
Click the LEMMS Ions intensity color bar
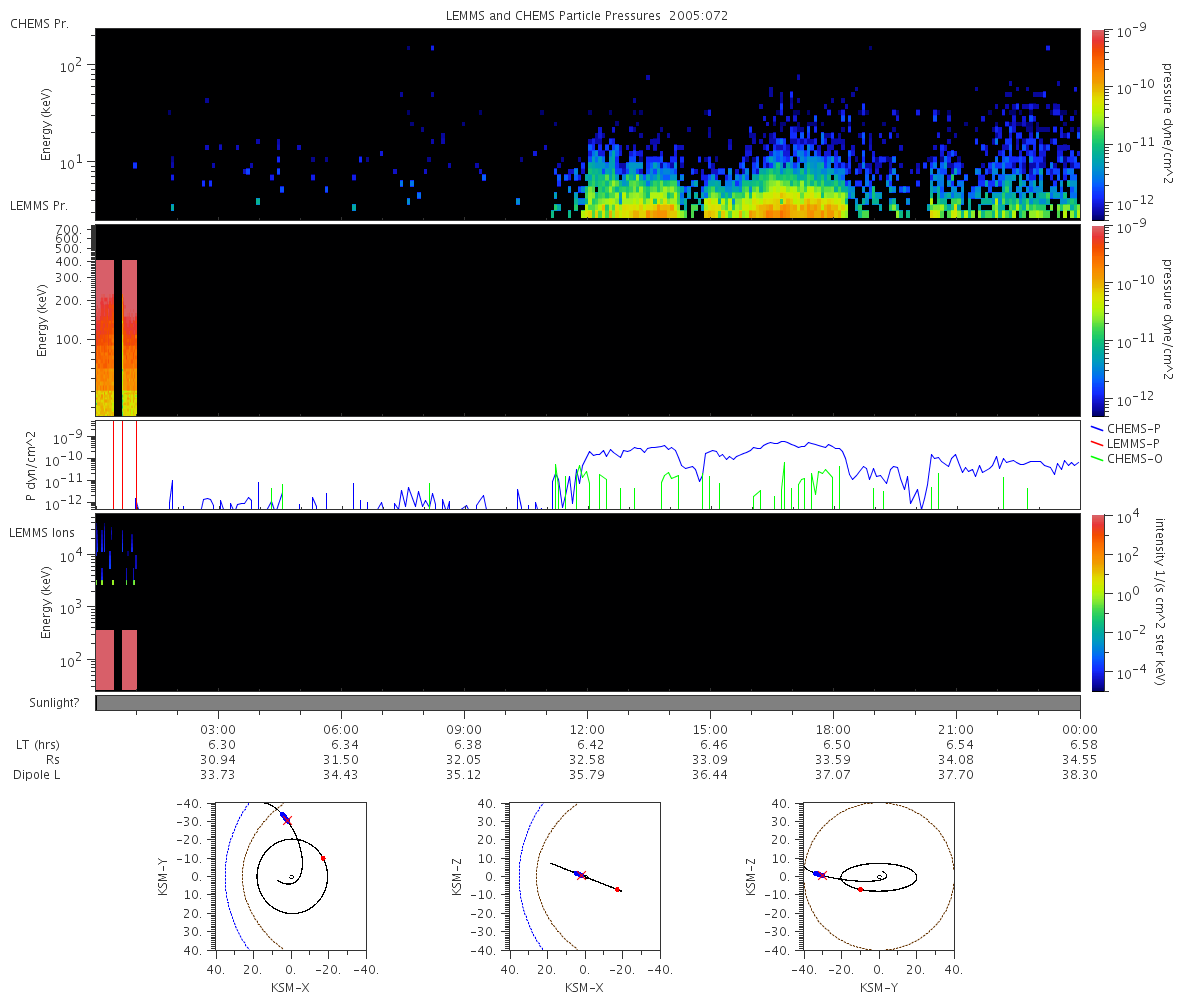click(1097, 602)
